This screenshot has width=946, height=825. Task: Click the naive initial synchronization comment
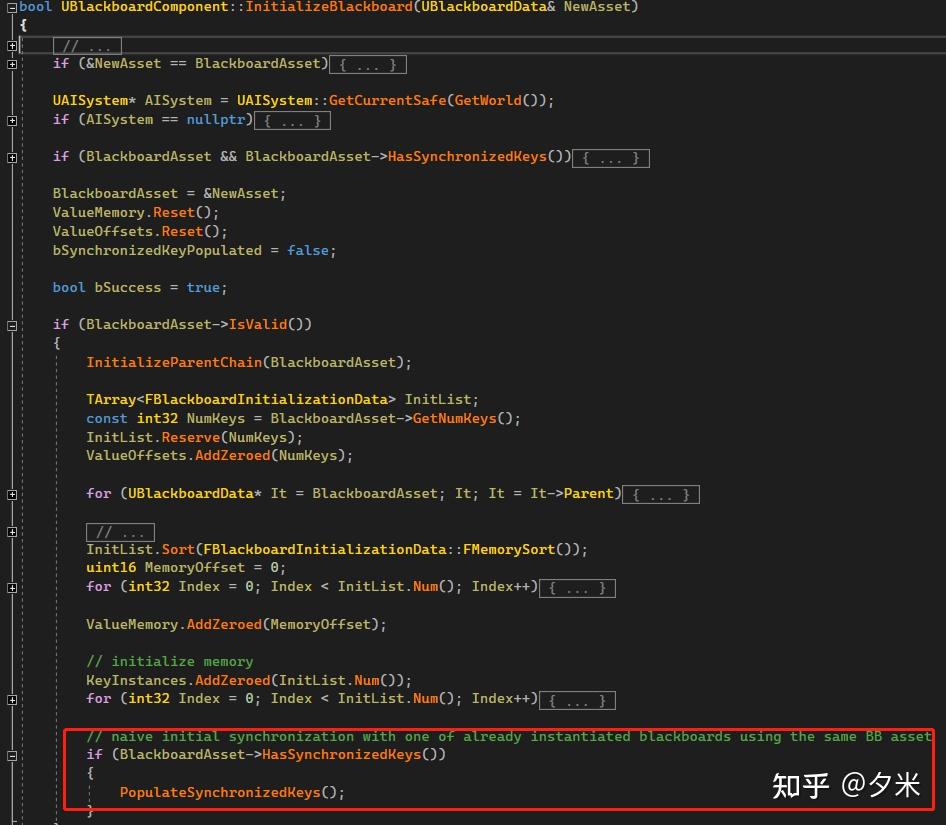(x=509, y=736)
